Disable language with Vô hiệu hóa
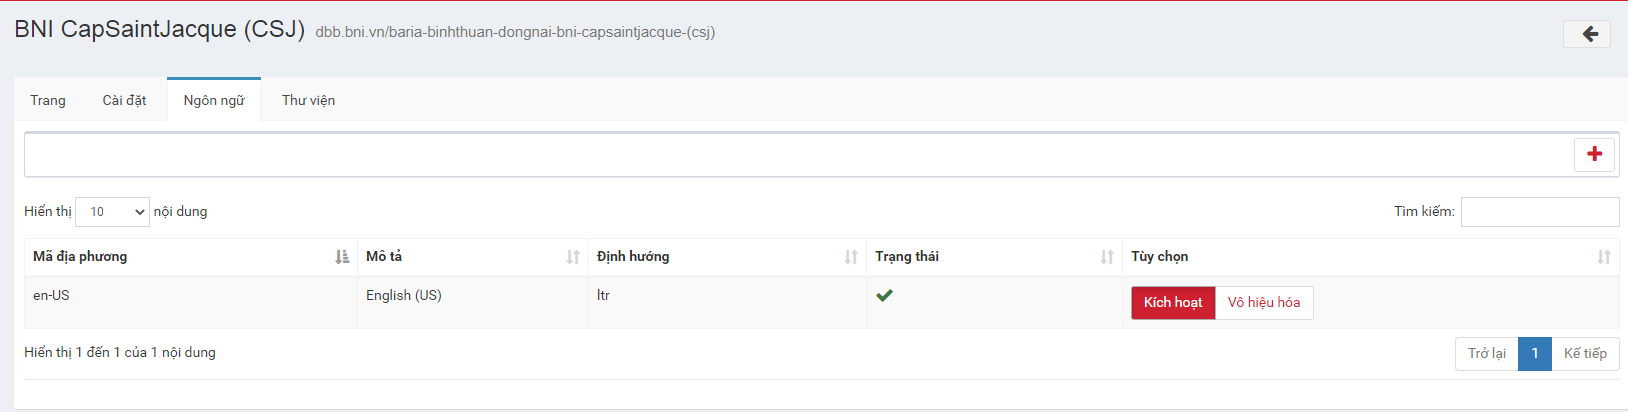Screen dimensions: 1628x412 1264,303
